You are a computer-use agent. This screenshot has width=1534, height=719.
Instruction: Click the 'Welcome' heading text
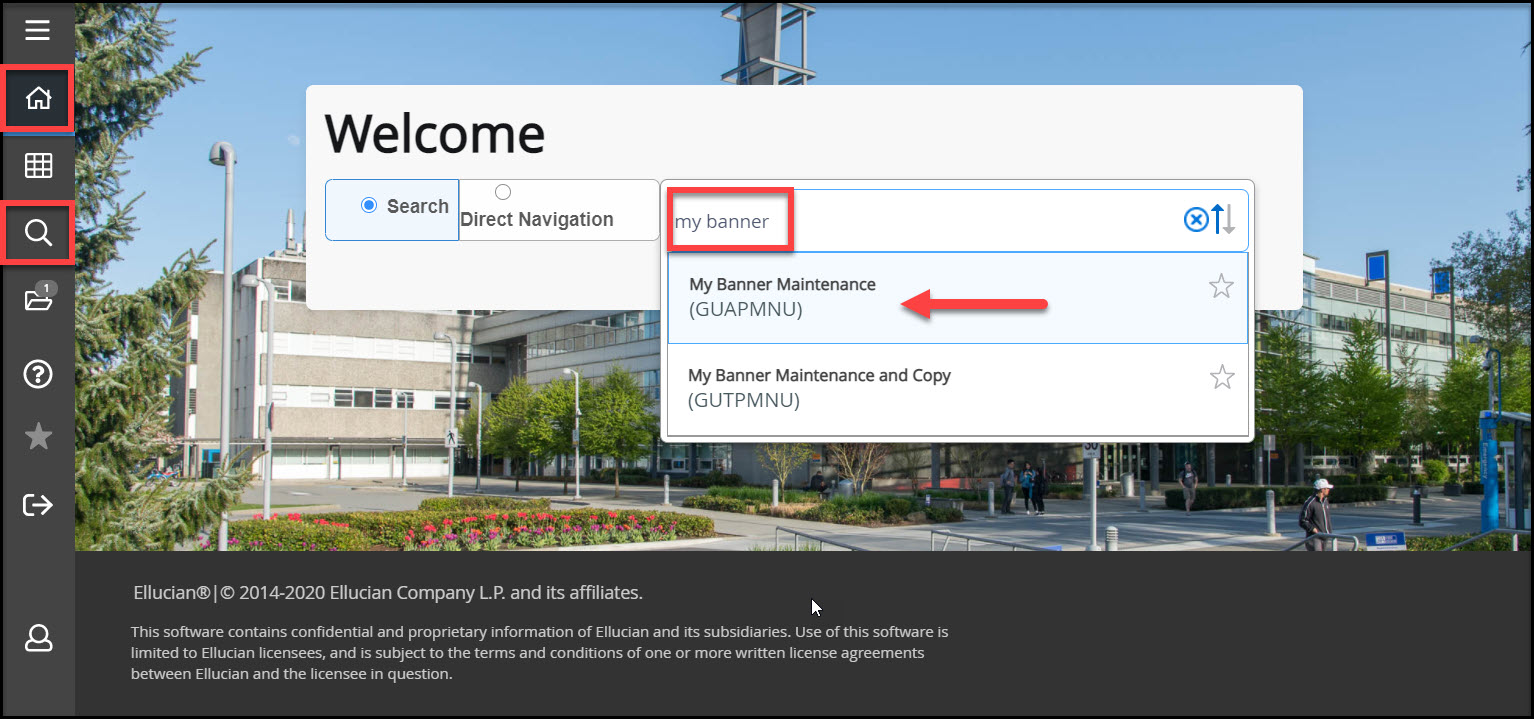435,133
